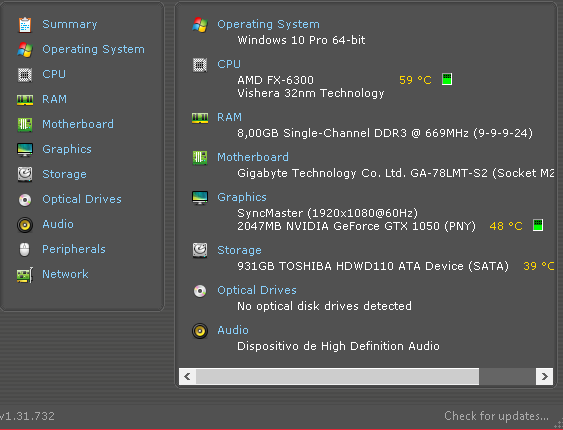
Task: Click the horizontal scrollbar right arrow
Action: click(x=544, y=377)
